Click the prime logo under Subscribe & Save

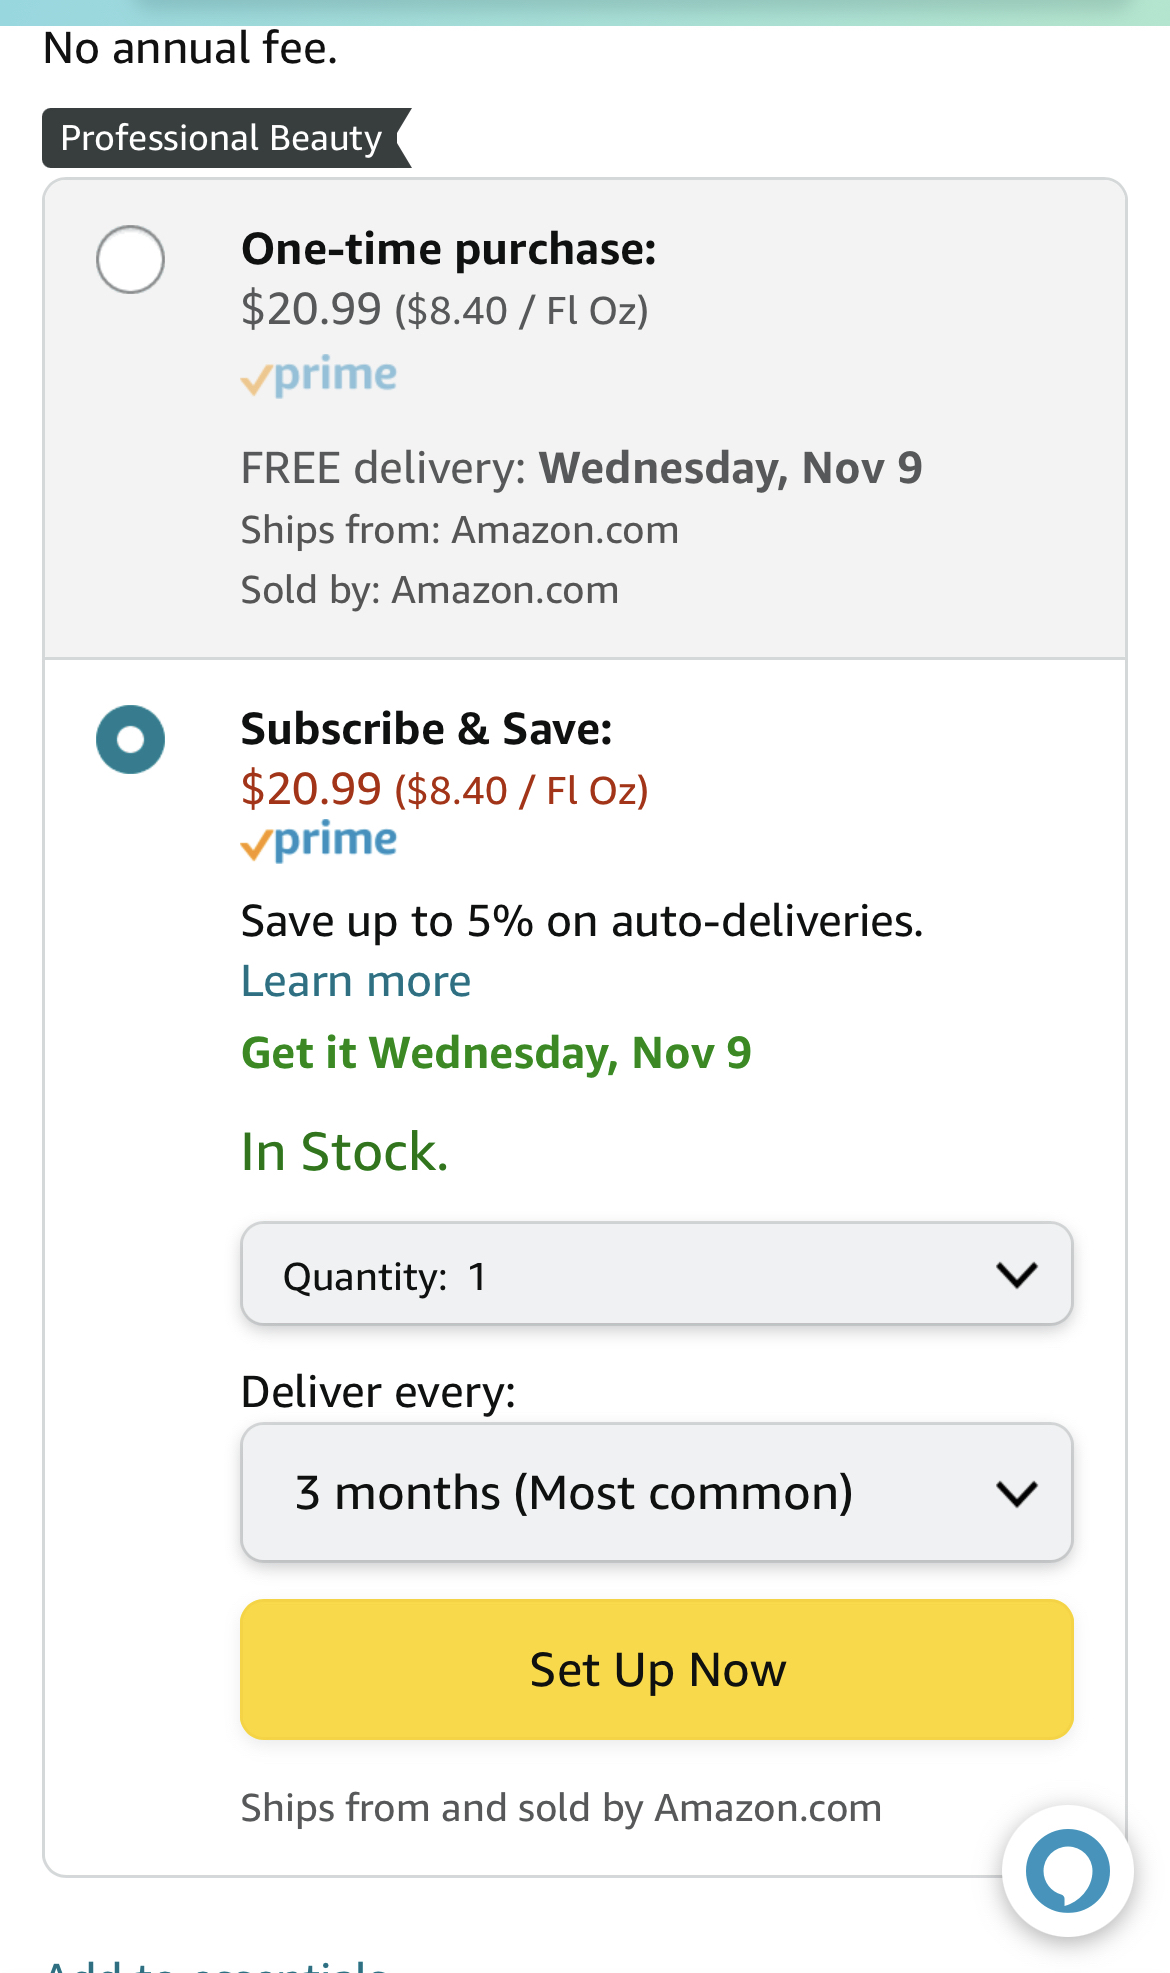click(318, 841)
